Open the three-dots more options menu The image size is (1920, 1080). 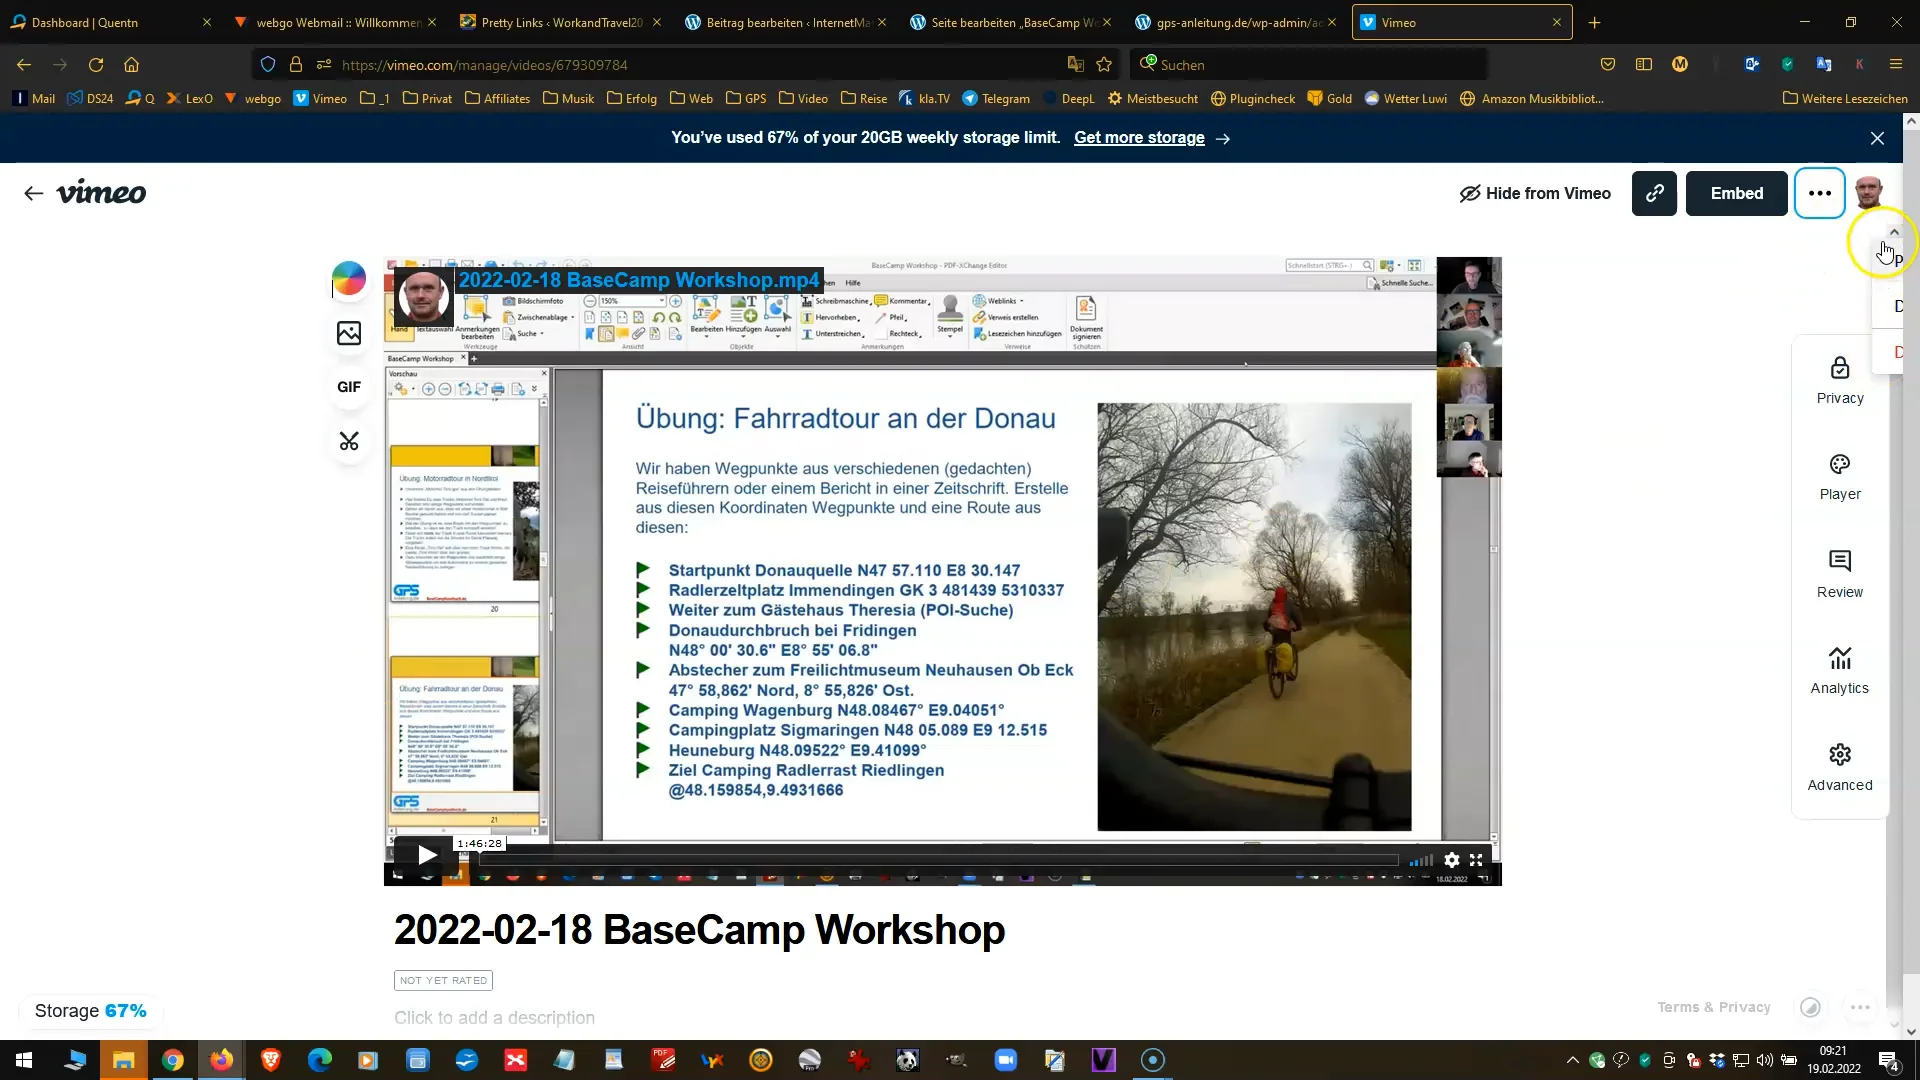point(1819,193)
